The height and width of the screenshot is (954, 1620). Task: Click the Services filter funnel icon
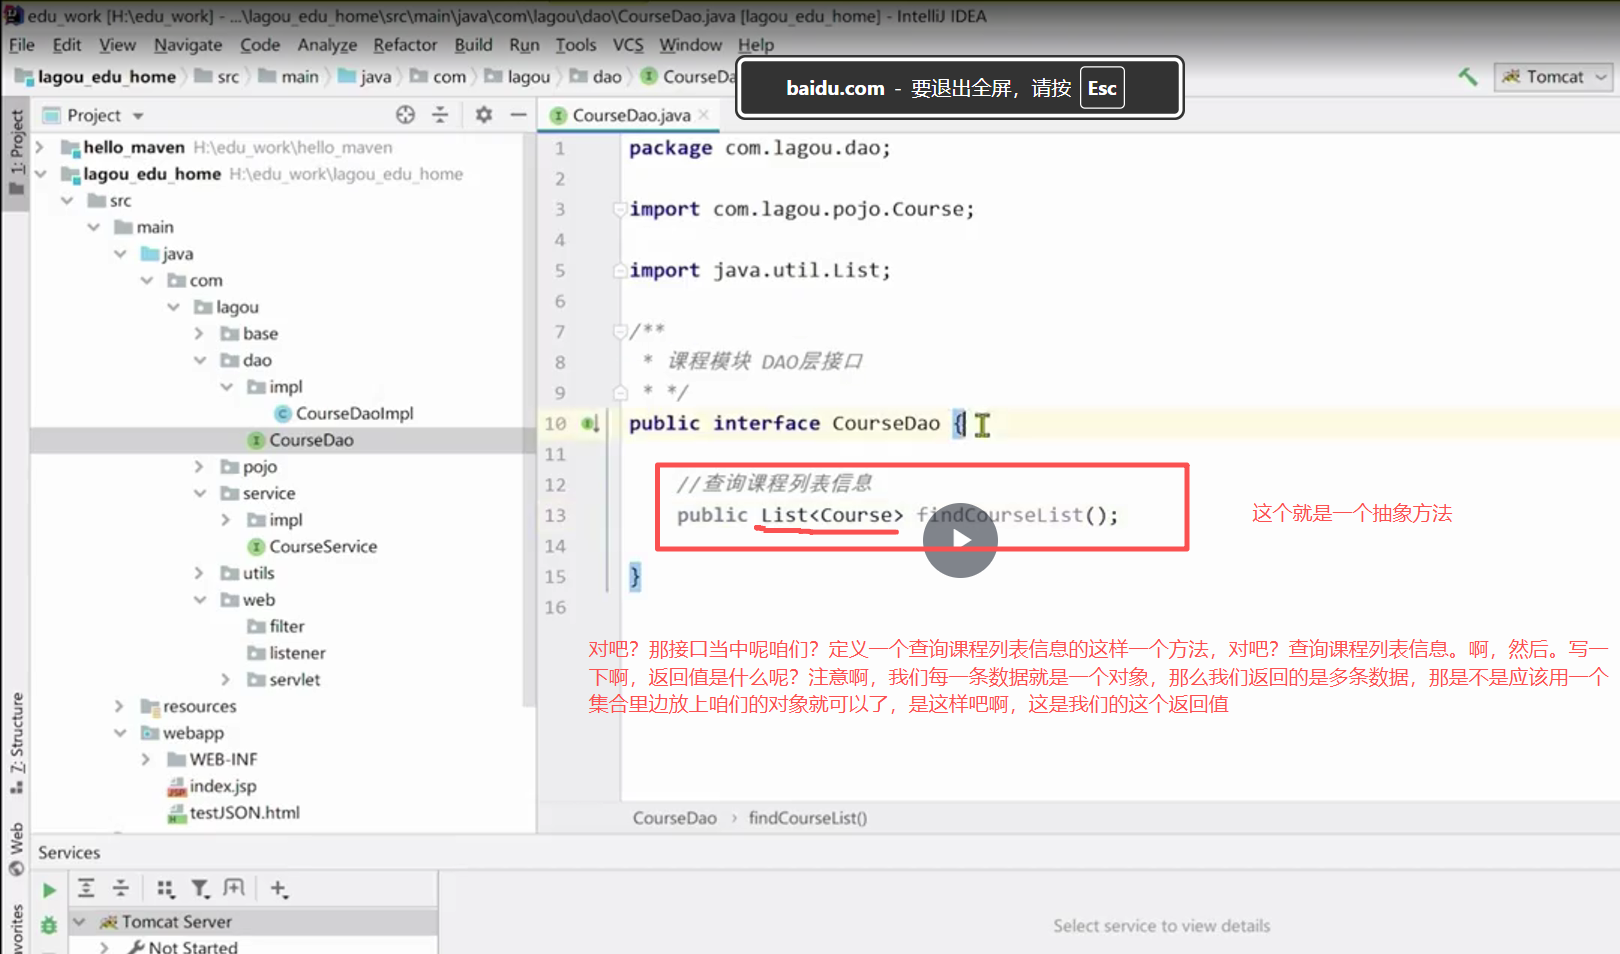(200, 888)
